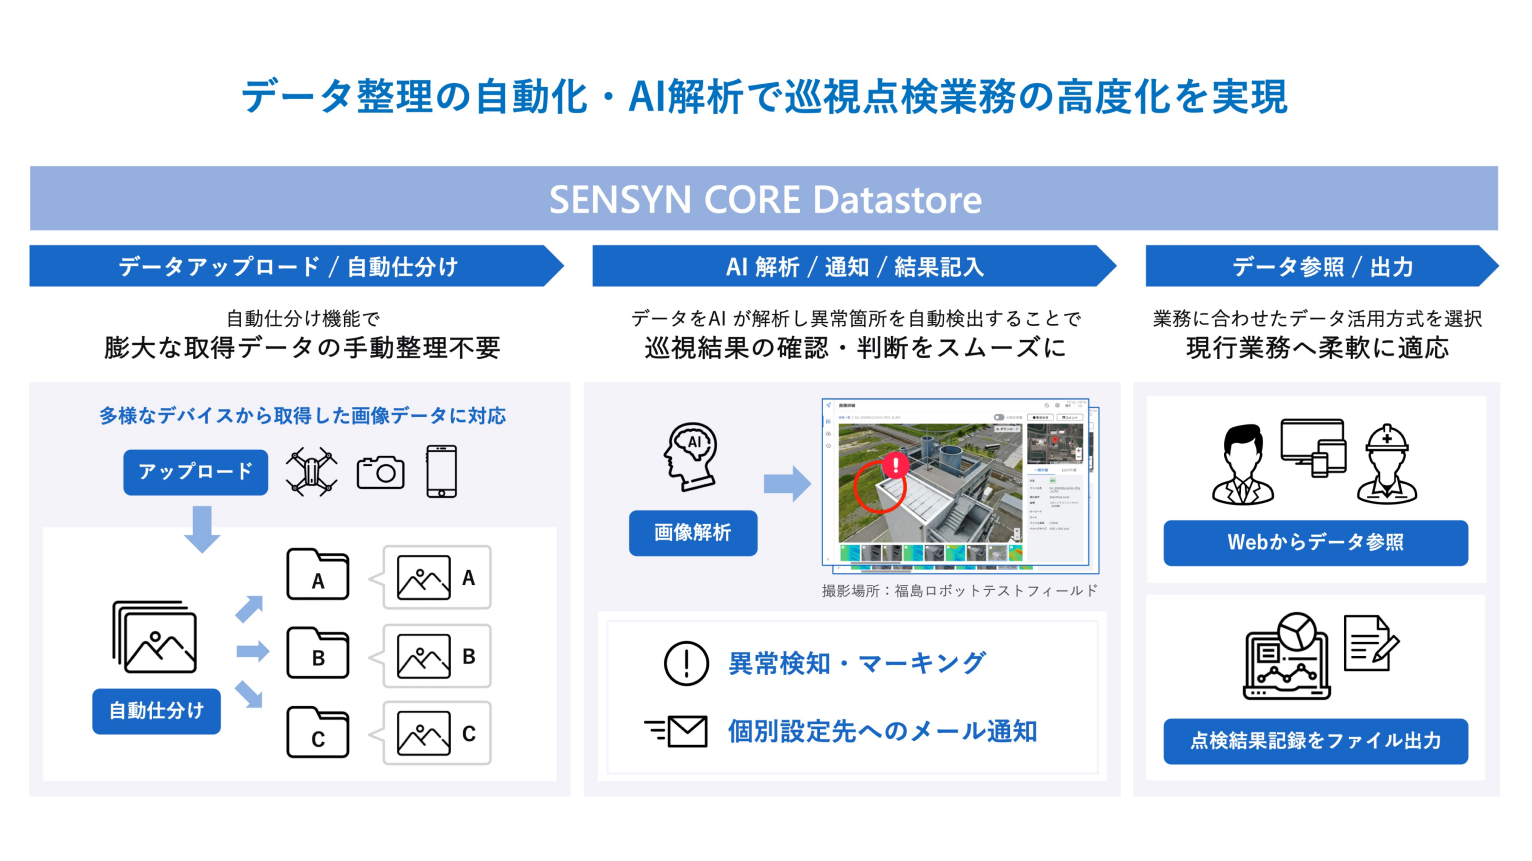1532x861 pixels.
Task: Click the right arrow pointing to analysis screenshot
Action: [787, 484]
